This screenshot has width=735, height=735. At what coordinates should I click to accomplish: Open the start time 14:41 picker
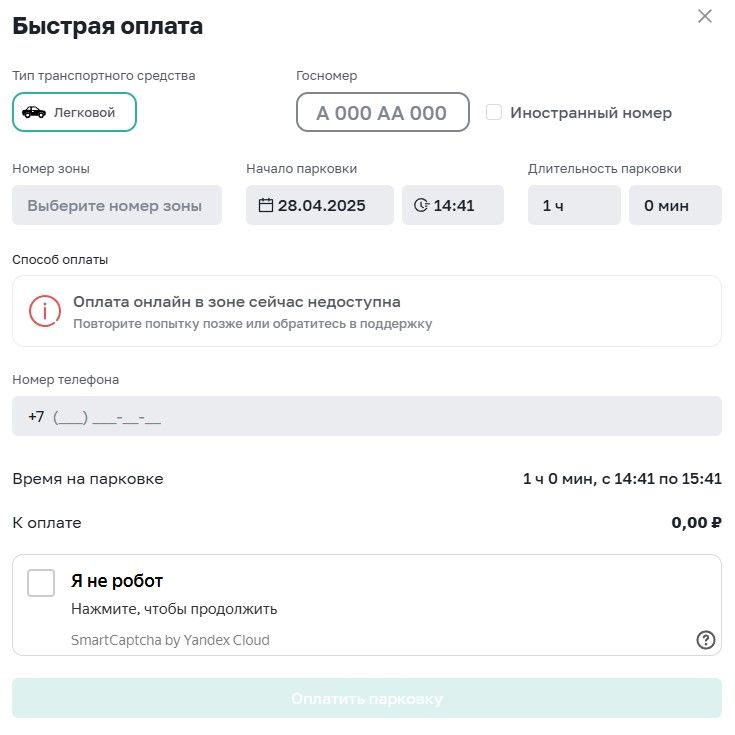click(453, 205)
